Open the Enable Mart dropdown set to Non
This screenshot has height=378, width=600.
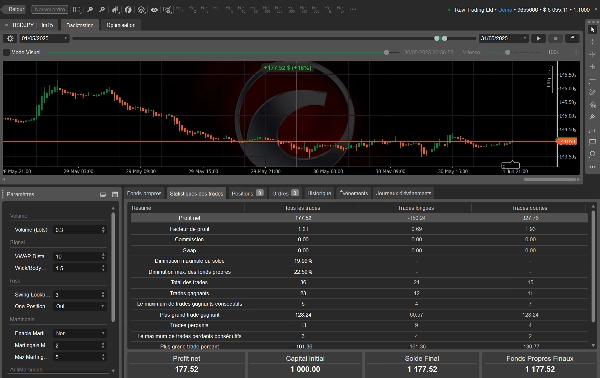[80, 333]
